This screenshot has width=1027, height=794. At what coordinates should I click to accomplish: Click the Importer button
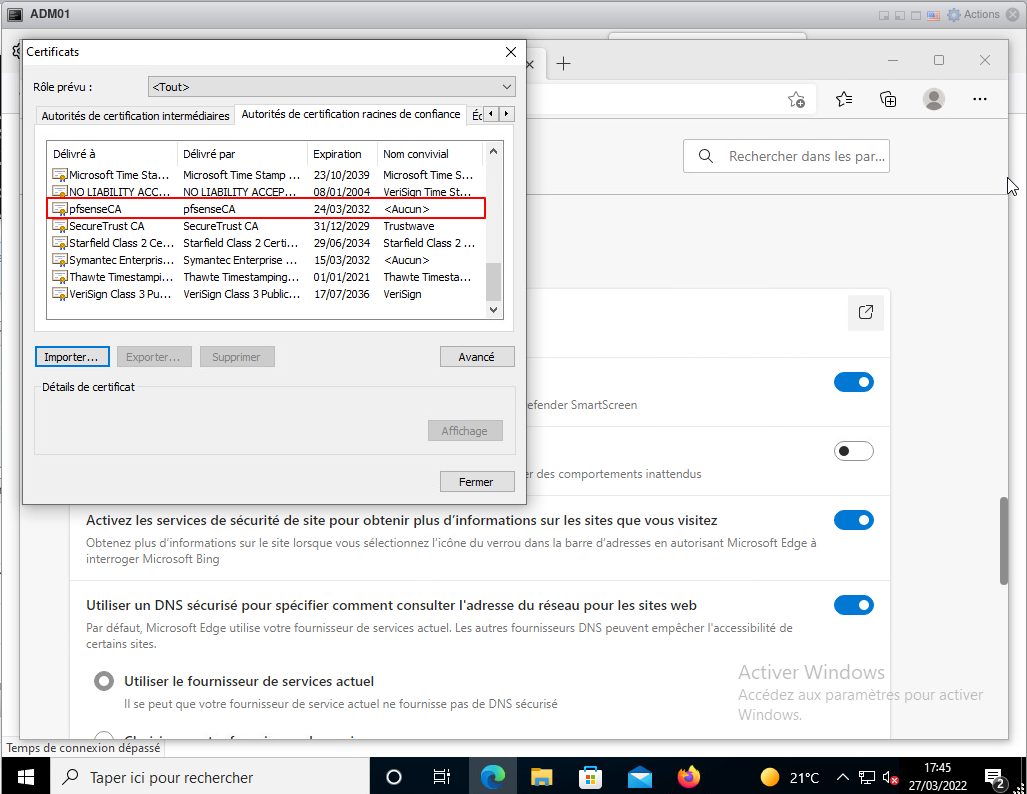(71, 357)
